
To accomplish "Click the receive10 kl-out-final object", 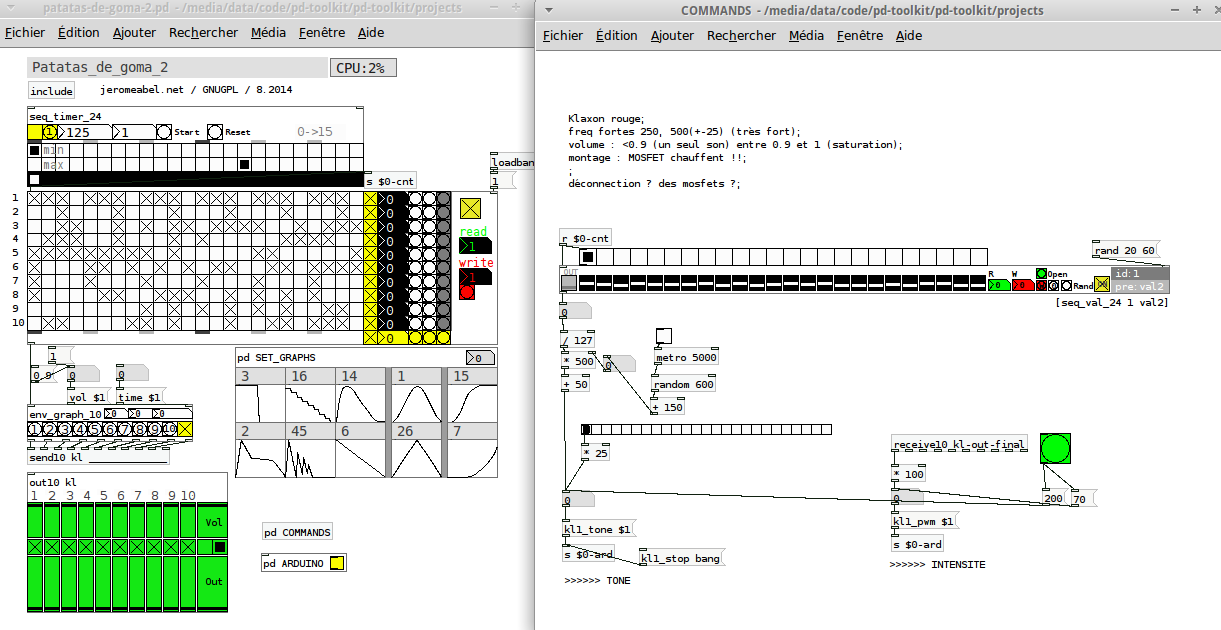I will [960, 444].
